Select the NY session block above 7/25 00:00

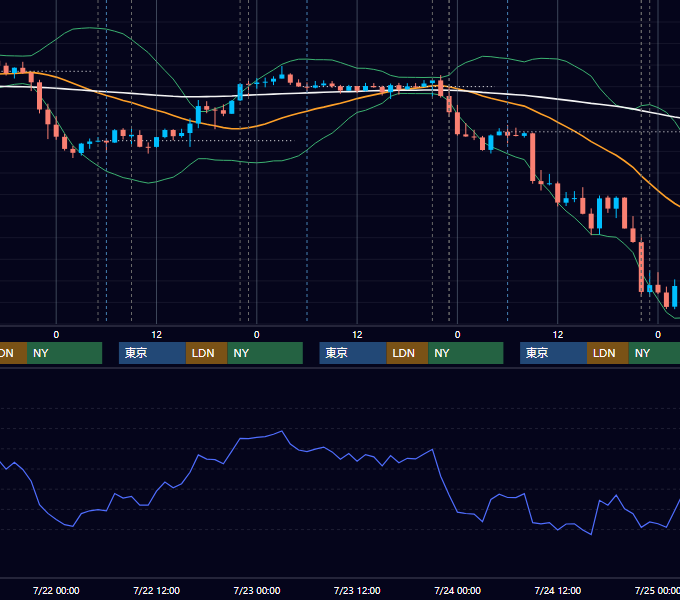[x=654, y=353]
